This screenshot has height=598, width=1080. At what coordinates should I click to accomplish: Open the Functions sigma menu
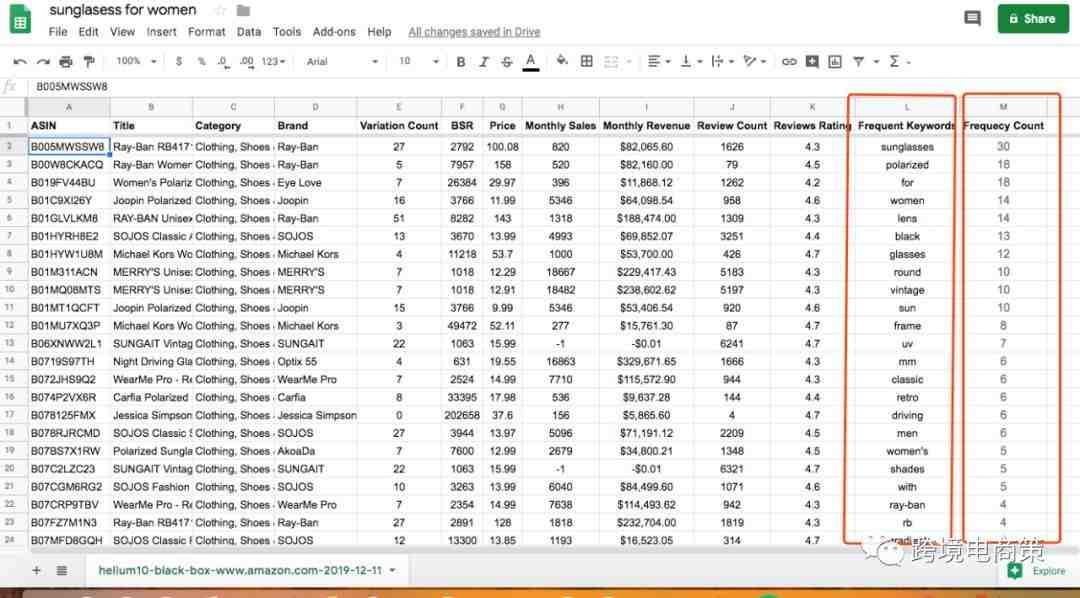pos(894,61)
